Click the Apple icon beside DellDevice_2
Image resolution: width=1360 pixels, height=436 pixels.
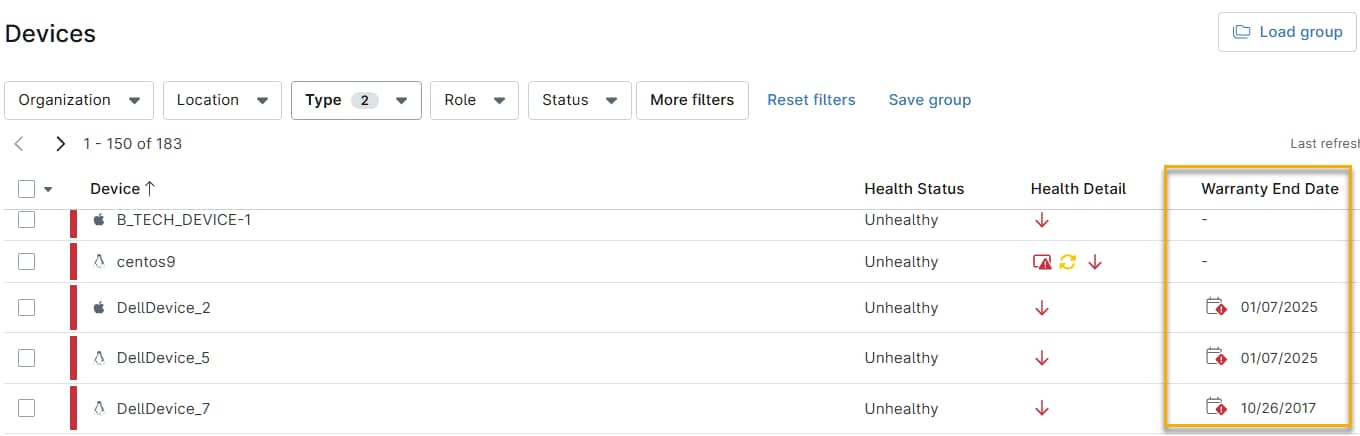pos(99,308)
